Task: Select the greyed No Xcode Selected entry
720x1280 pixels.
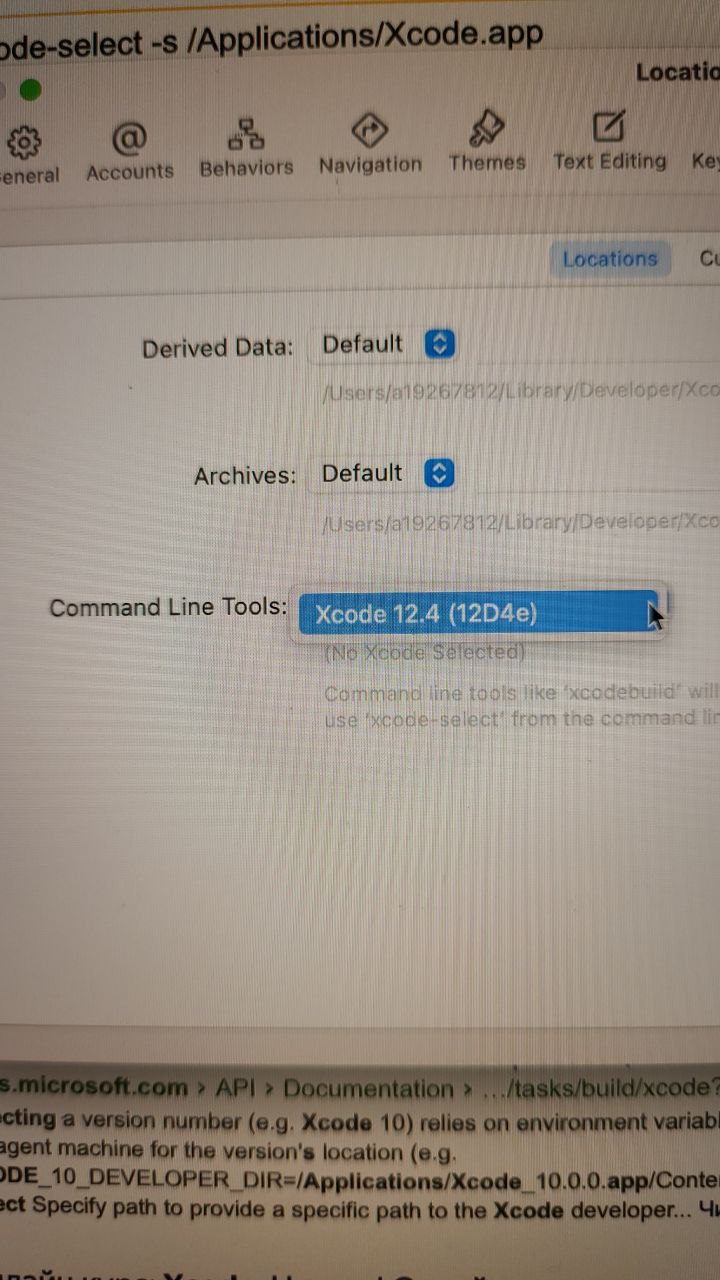Action: [x=425, y=653]
